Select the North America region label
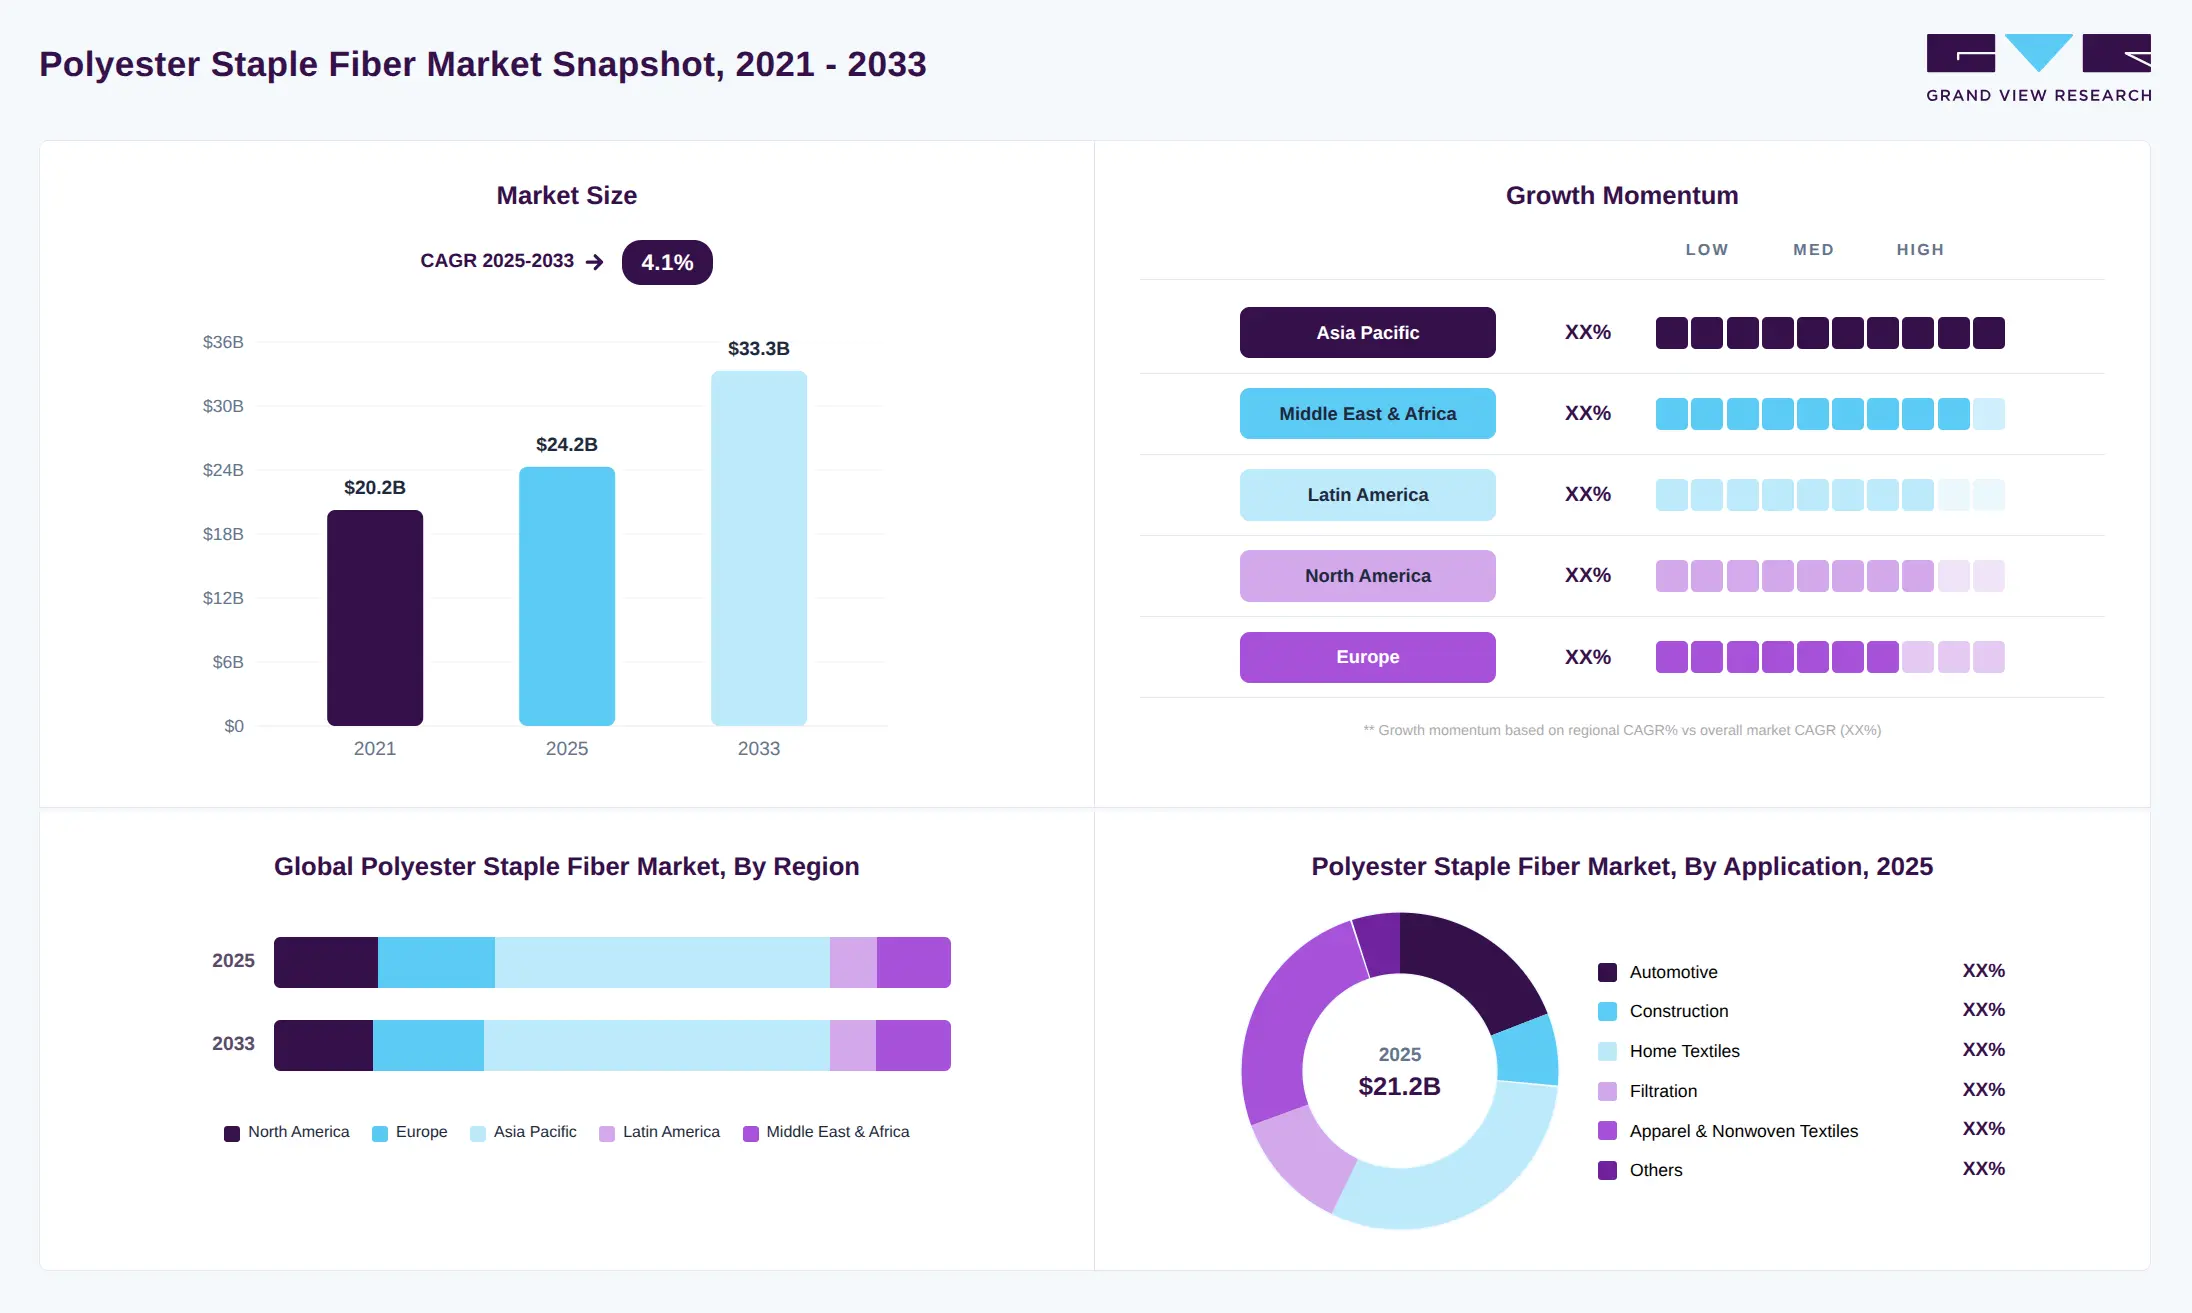The image size is (2192, 1313). point(1367,576)
